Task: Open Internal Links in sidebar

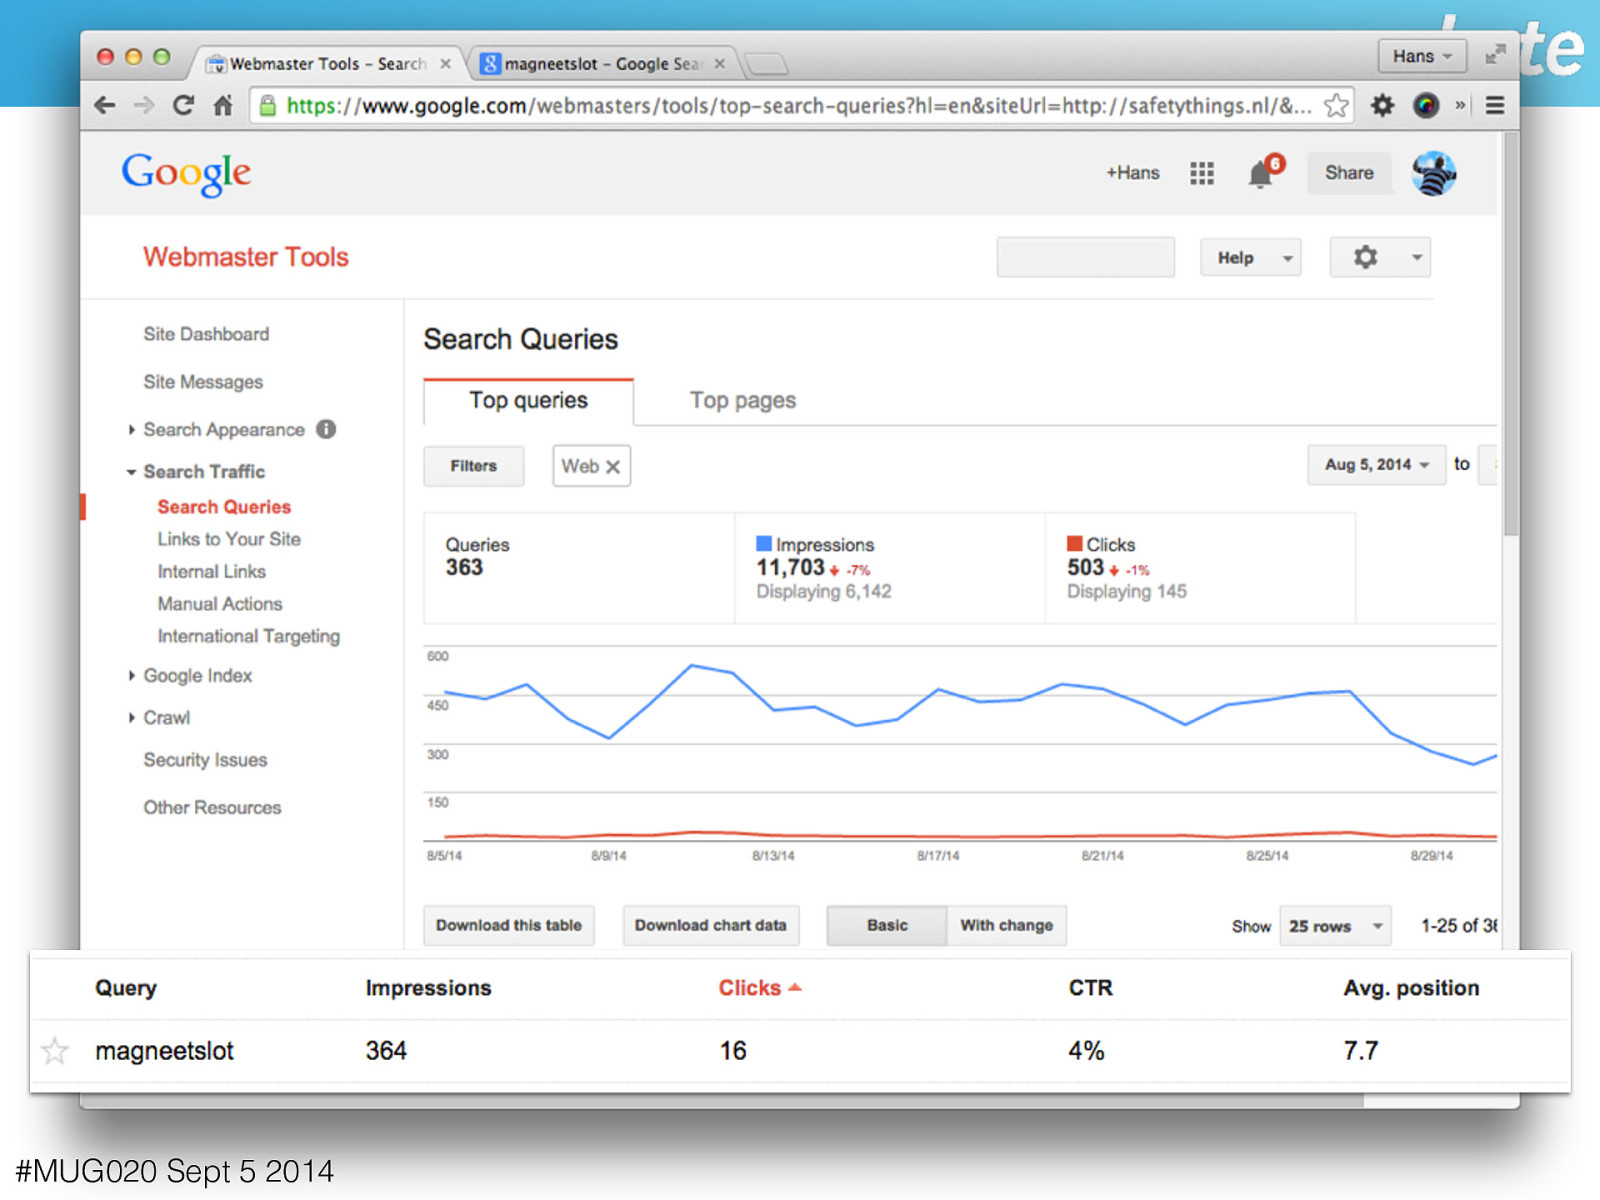Action: pos(212,571)
